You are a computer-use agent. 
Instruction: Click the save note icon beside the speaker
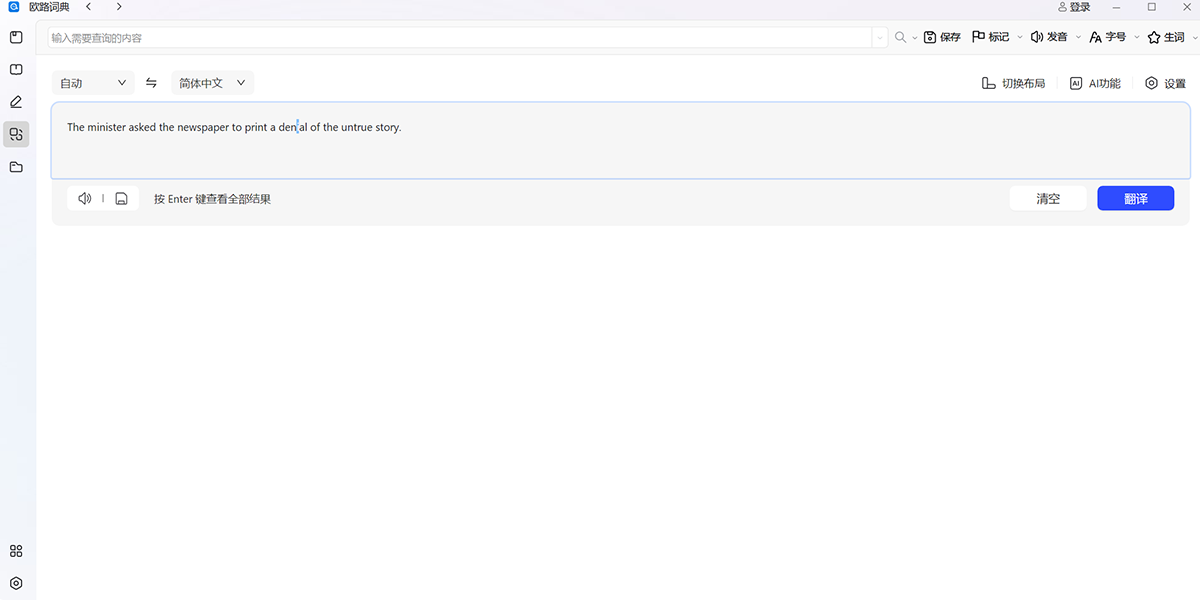(121, 199)
